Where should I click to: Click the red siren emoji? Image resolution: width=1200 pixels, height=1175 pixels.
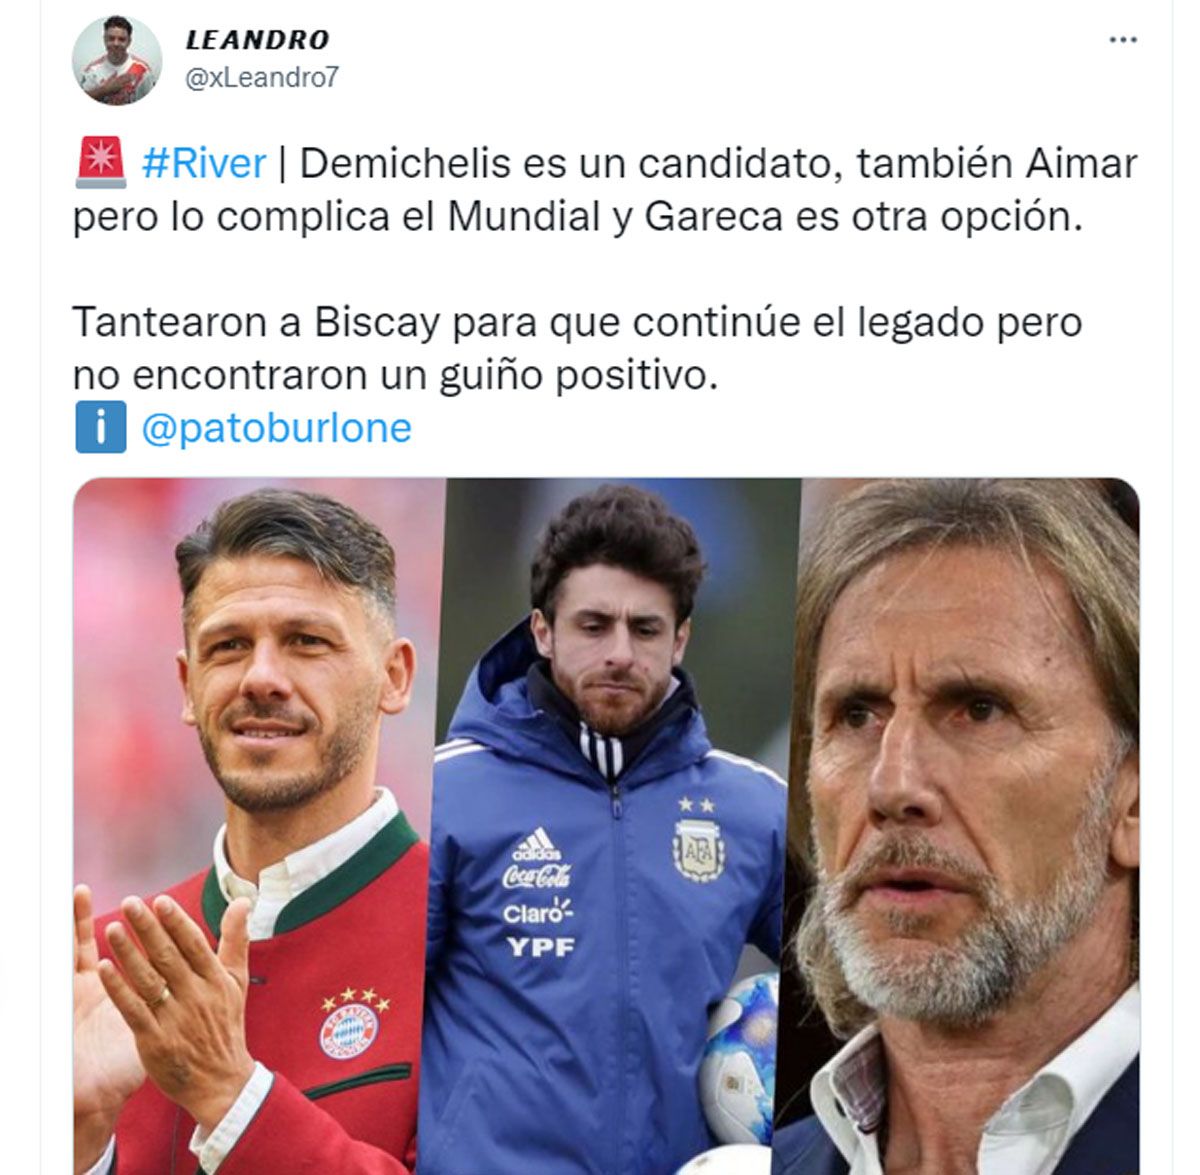coord(100,163)
